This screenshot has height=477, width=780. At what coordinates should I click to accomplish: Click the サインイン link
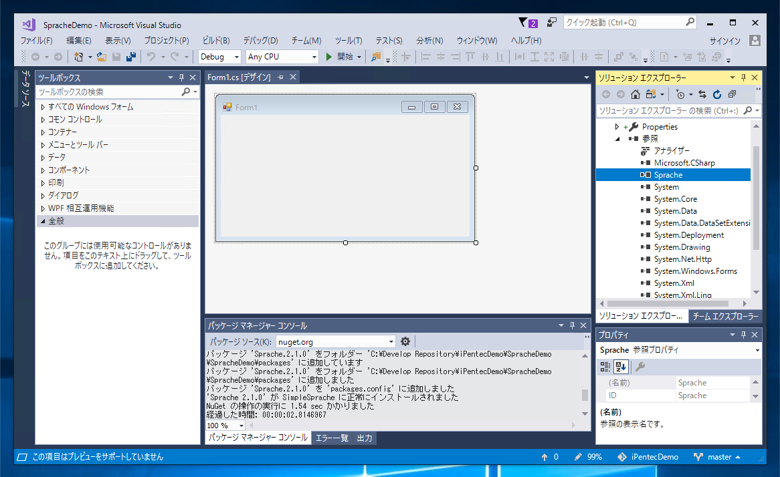[725, 41]
